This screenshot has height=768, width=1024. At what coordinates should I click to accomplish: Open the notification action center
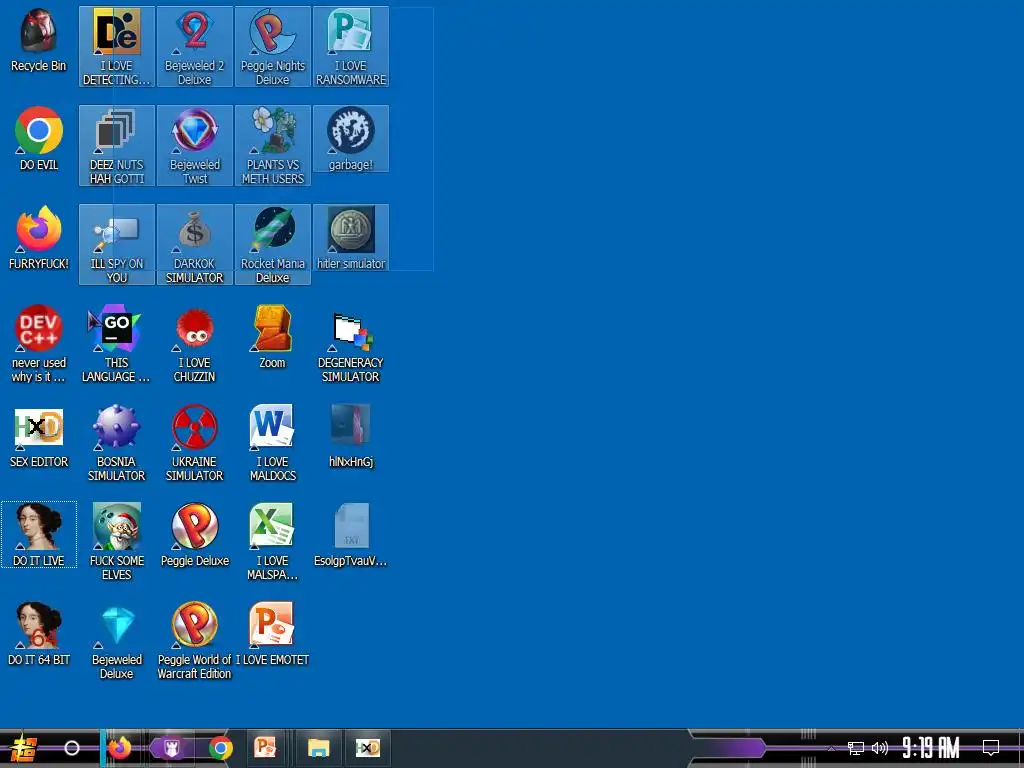[x=991, y=747]
